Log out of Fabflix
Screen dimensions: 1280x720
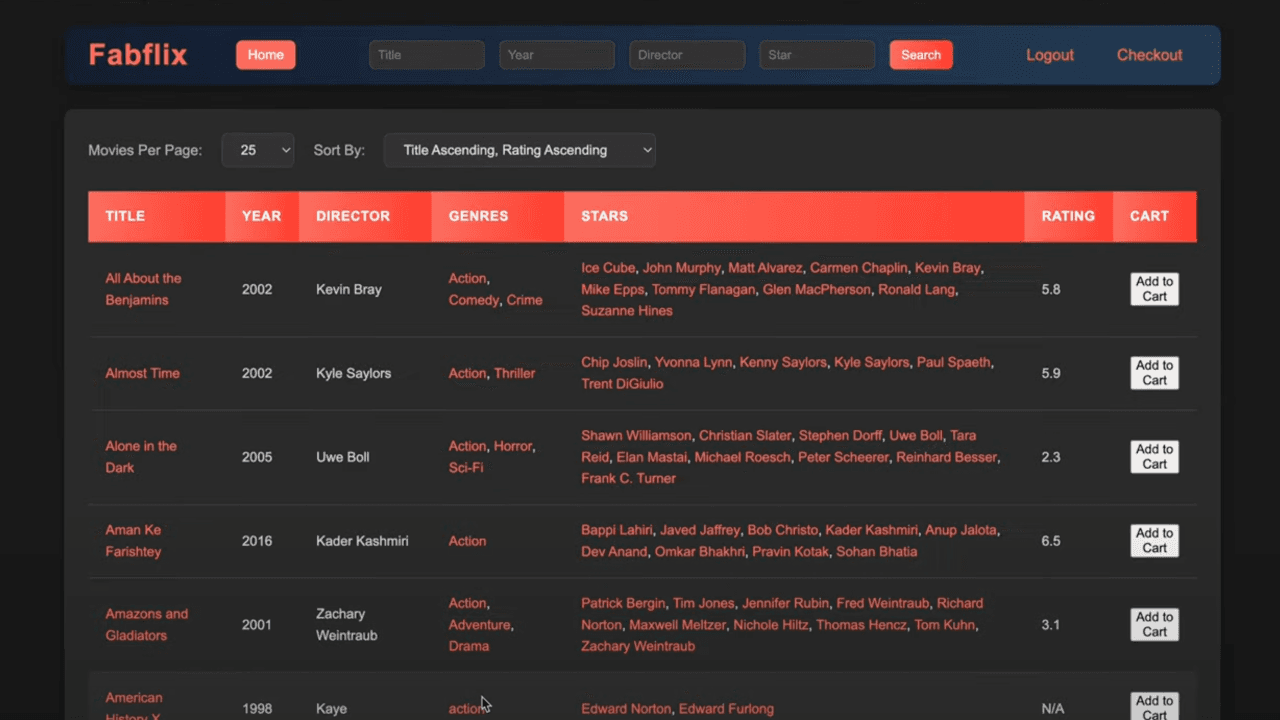pos(1049,55)
